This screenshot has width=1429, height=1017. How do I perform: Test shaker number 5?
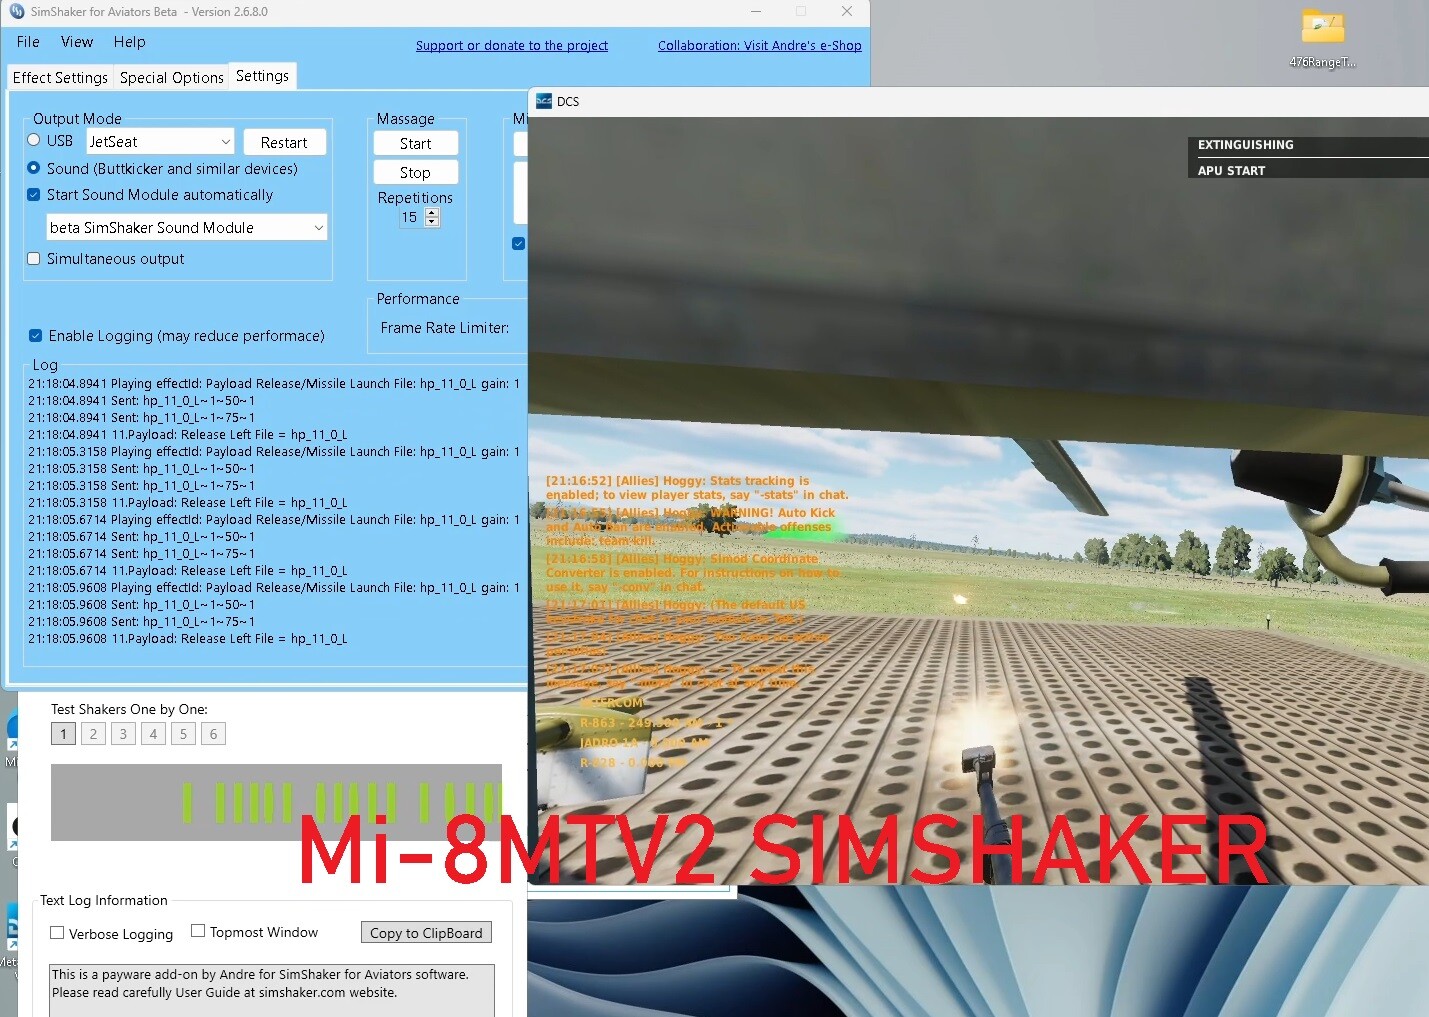click(x=183, y=734)
